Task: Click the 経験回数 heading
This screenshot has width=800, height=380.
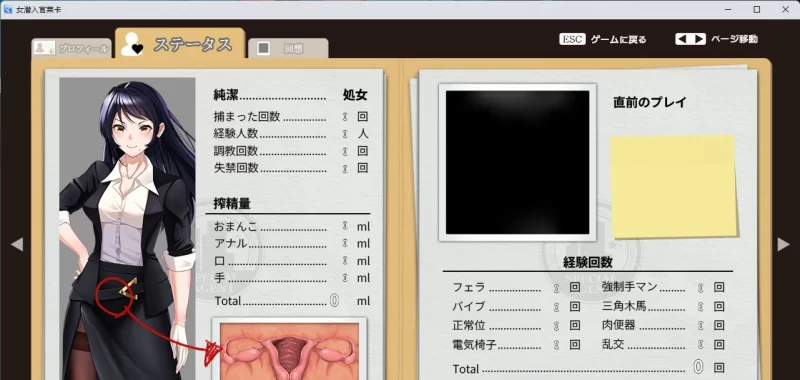Action: tap(588, 263)
